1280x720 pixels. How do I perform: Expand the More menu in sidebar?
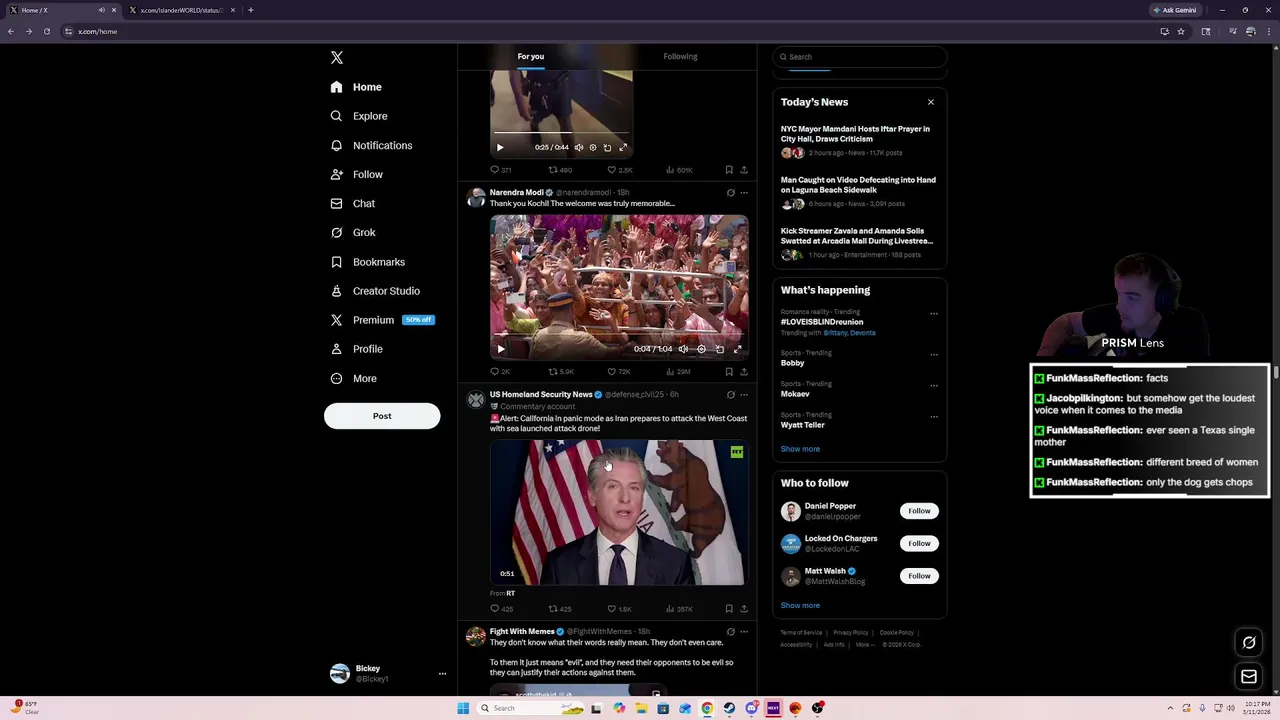click(354, 378)
